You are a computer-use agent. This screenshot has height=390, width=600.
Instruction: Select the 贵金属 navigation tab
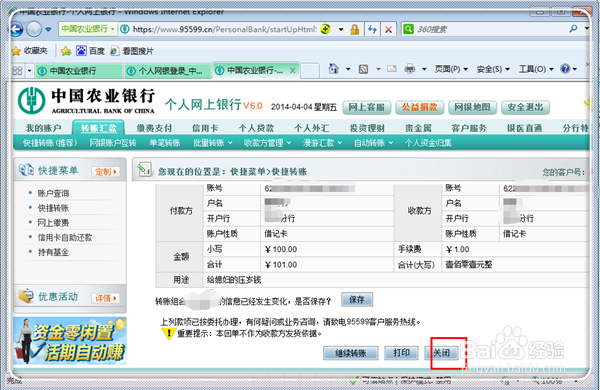418,128
